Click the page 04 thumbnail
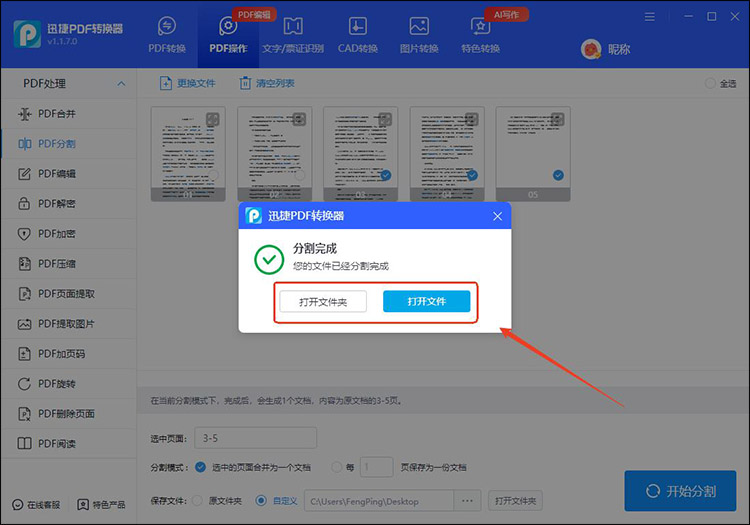 (x=447, y=153)
